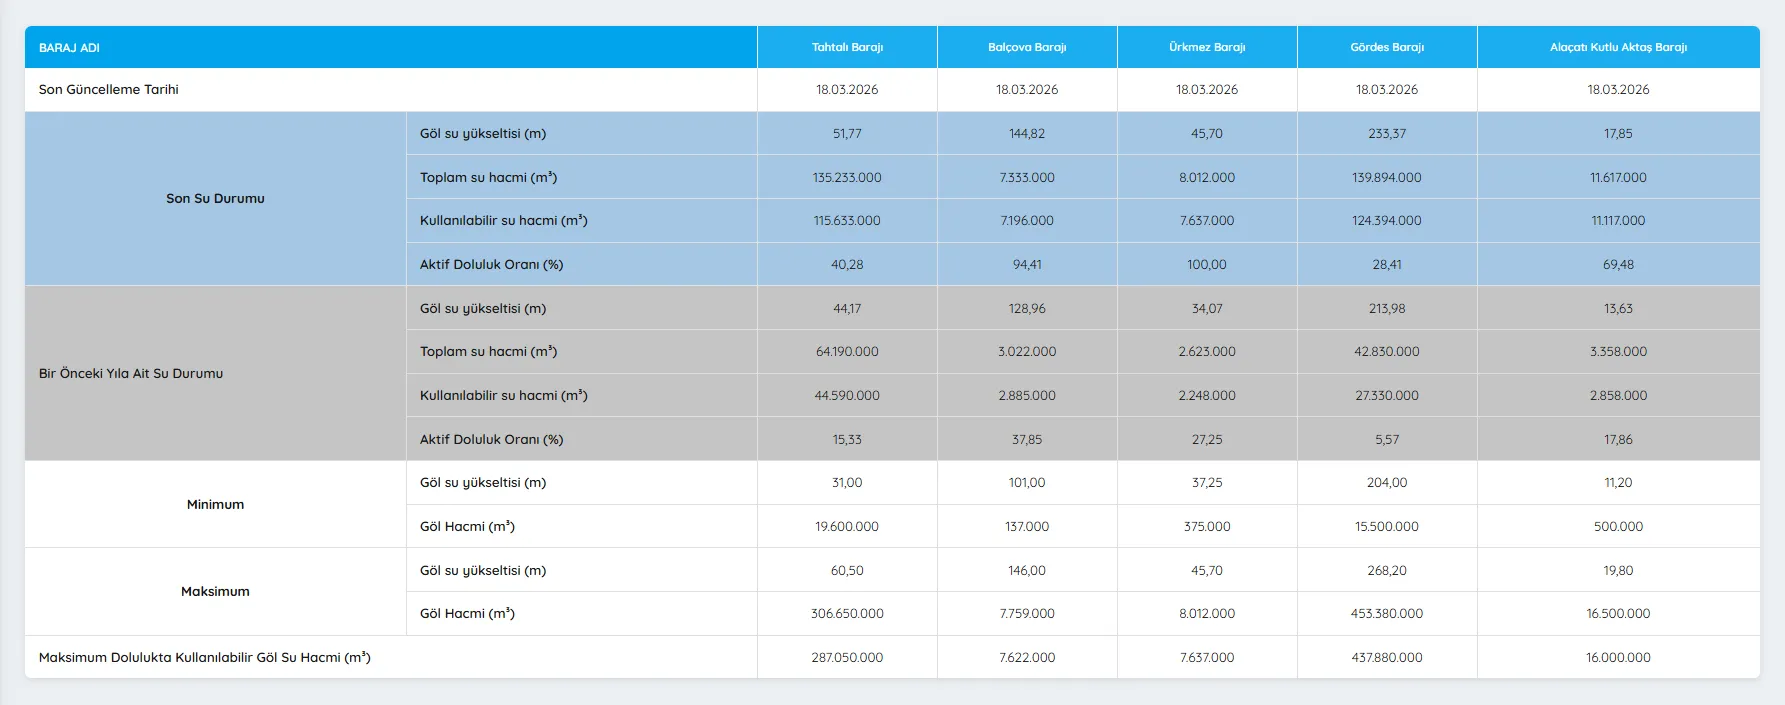Select the Son Su Durumu section label
The width and height of the screenshot is (1785, 705).
click(x=215, y=199)
